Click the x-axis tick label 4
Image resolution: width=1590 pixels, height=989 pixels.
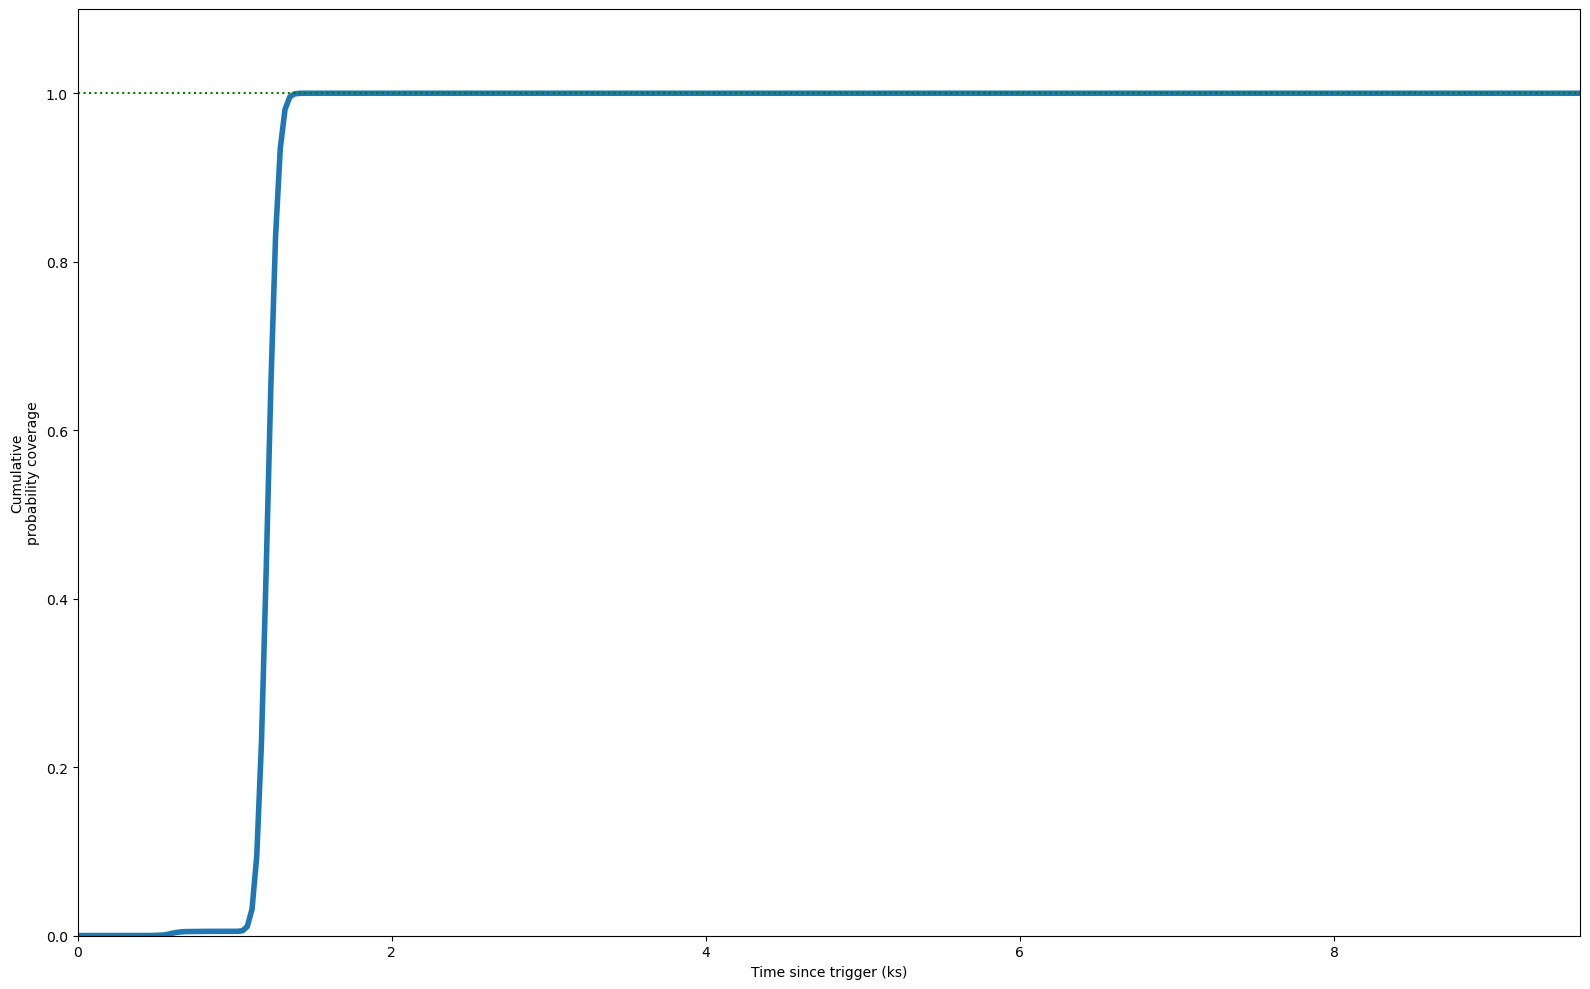tap(706, 951)
